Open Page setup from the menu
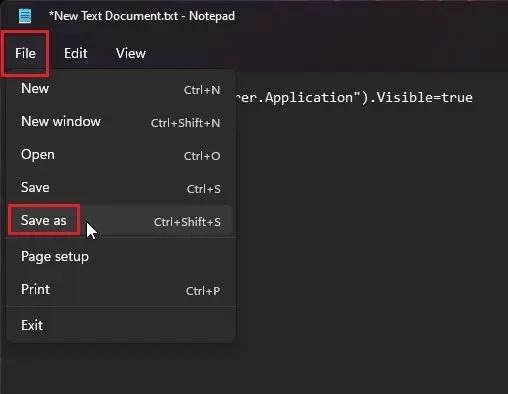 click(x=121, y=257)
